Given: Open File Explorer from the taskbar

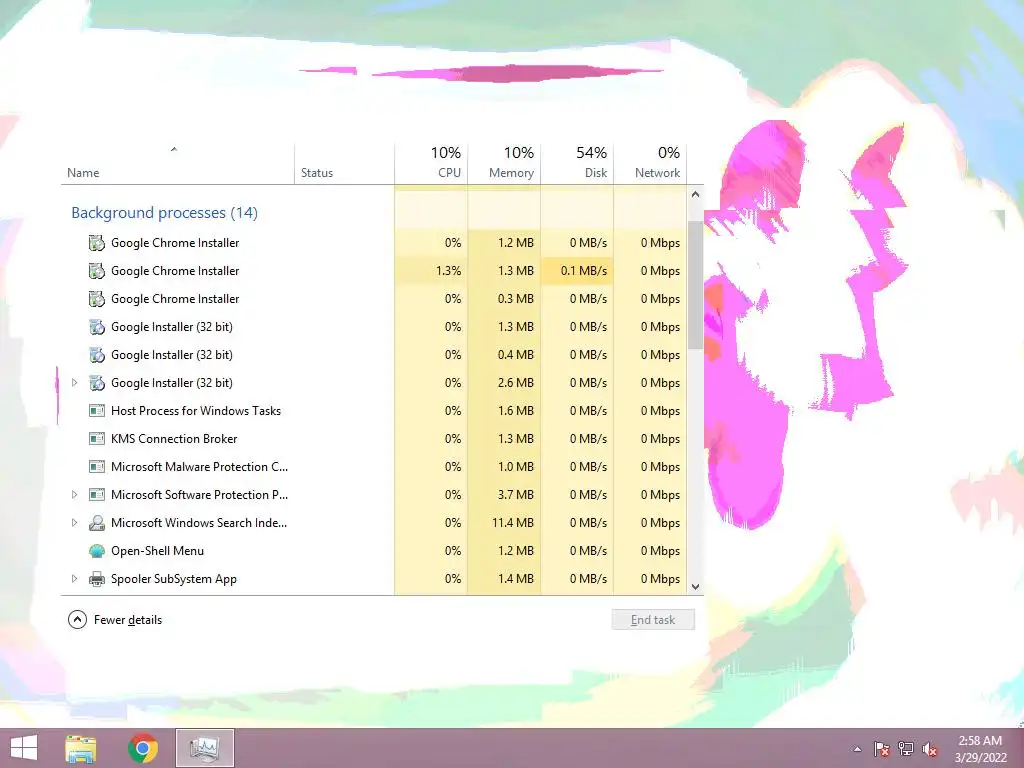Looking at the screenshot, I should pyautogui.click(x=80, y=748).
